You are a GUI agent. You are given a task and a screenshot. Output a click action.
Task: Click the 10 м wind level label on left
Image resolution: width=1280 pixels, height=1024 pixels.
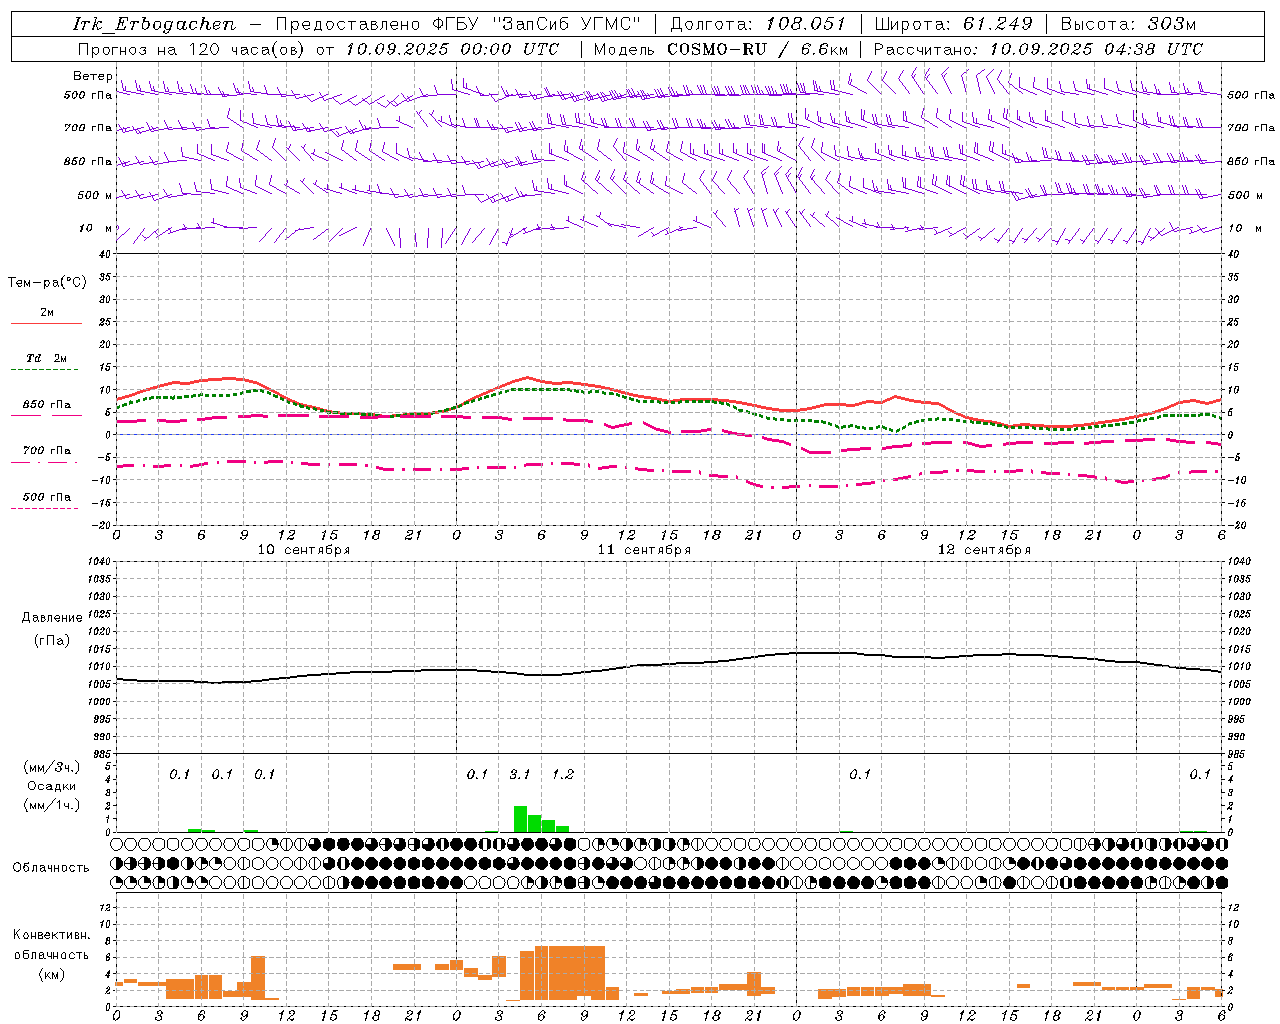click(x=95, y=228)
